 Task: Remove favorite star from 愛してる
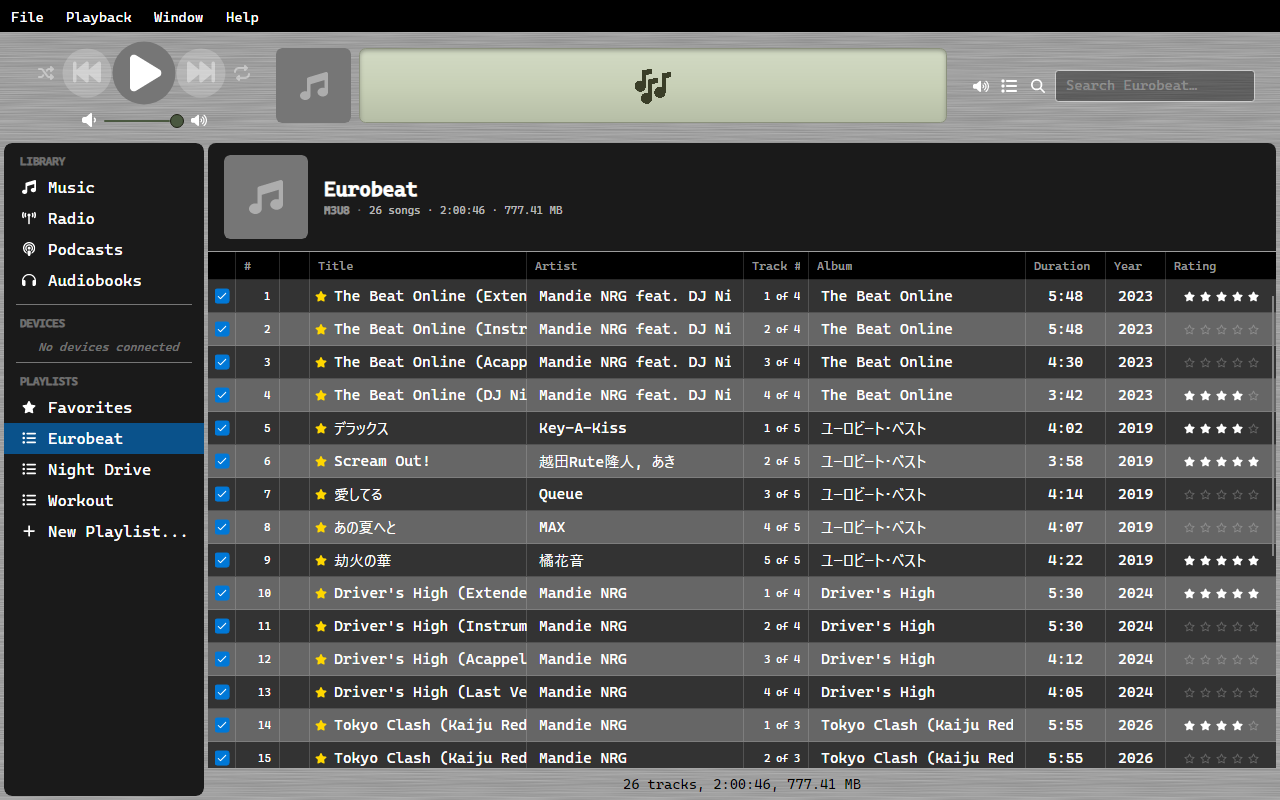click(x=321, y=494)
